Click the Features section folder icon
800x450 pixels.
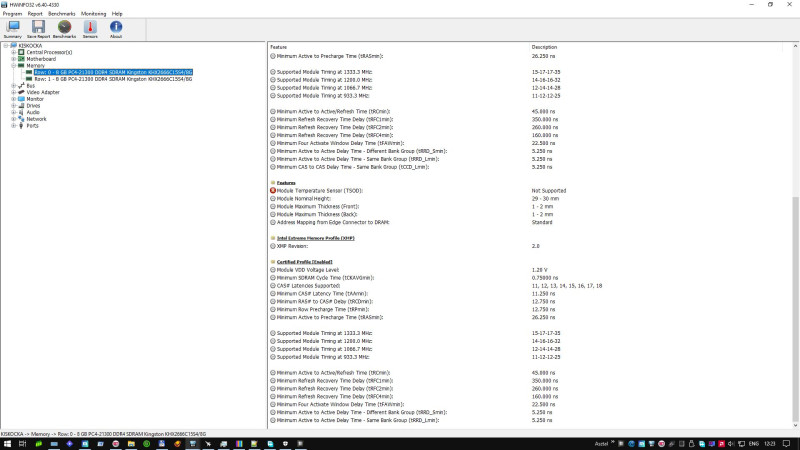coord(273,183)
